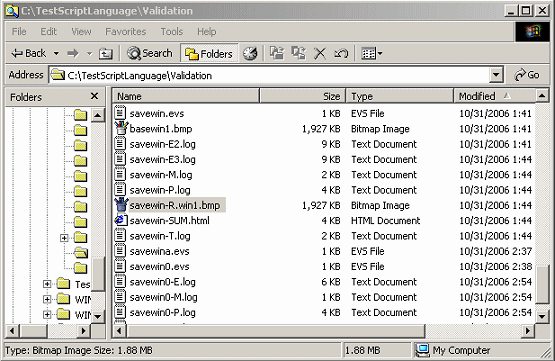Image resolution: width=555 pixels, height=361 pixels.
Task: Click the Move To toolbar icon
Action: point(277,53)
